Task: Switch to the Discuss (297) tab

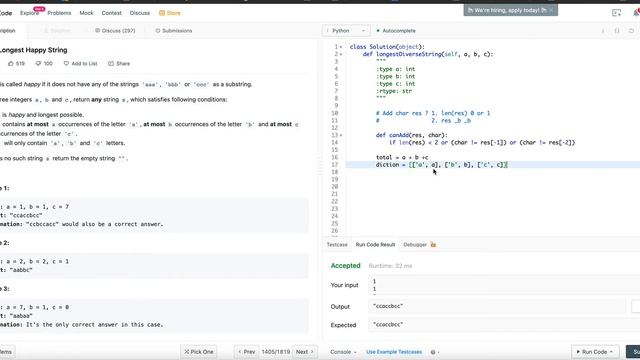Action: tap(115, 31)
